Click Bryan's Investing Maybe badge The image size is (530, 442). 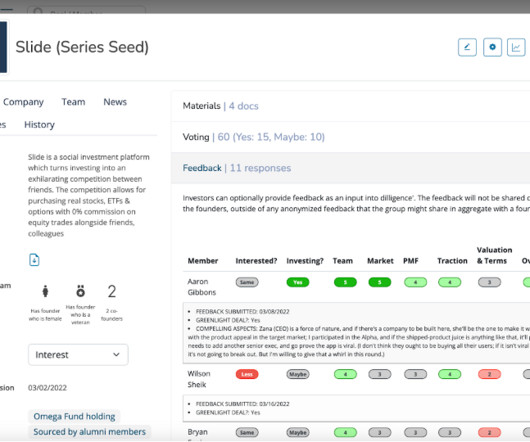click(x=298, y=432)
